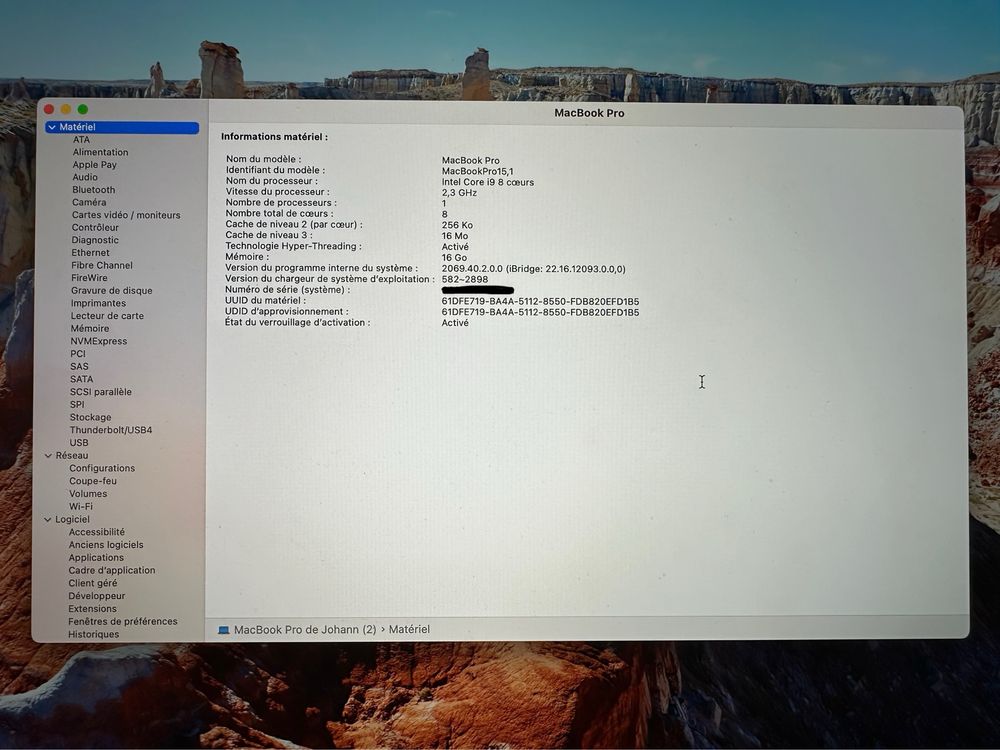Open Volumes under Réseau
The width and height of the screenshot is (1000, 750).
[88, 494]
